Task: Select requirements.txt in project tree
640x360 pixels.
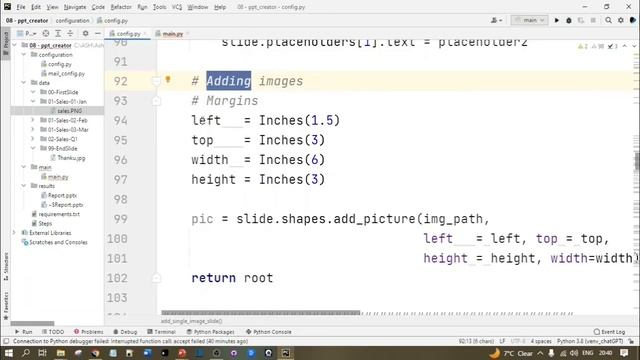Action: click(56, 214)
